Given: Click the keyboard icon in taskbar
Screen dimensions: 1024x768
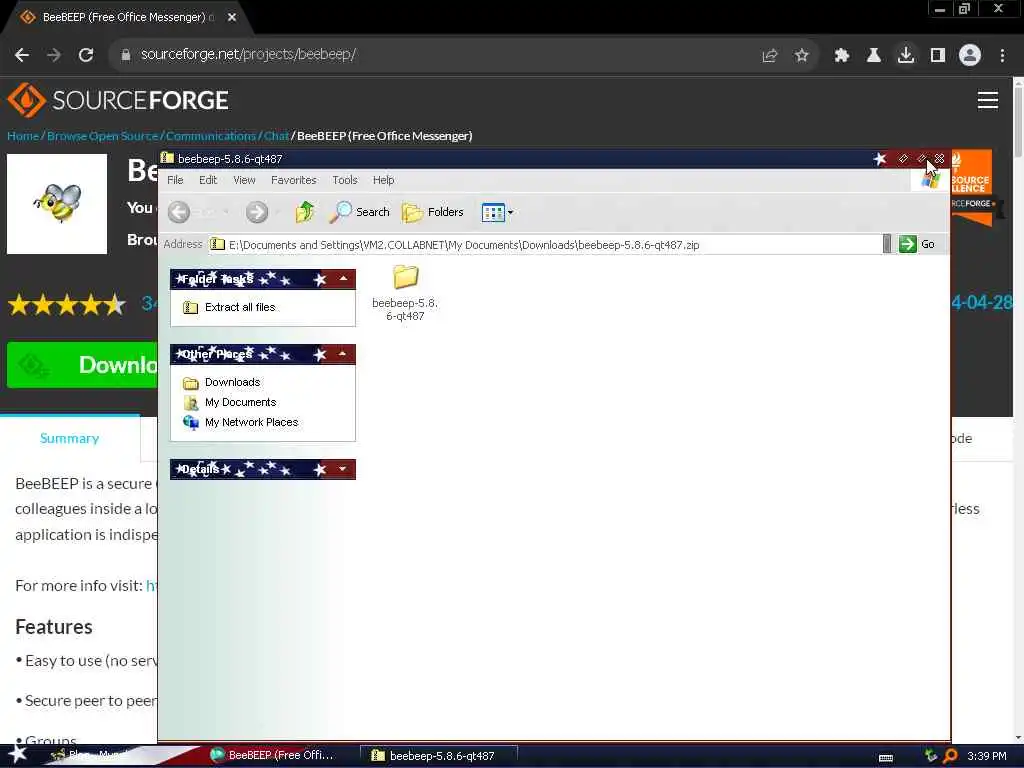Looking at the screenshot, I should tap(886, 758).
